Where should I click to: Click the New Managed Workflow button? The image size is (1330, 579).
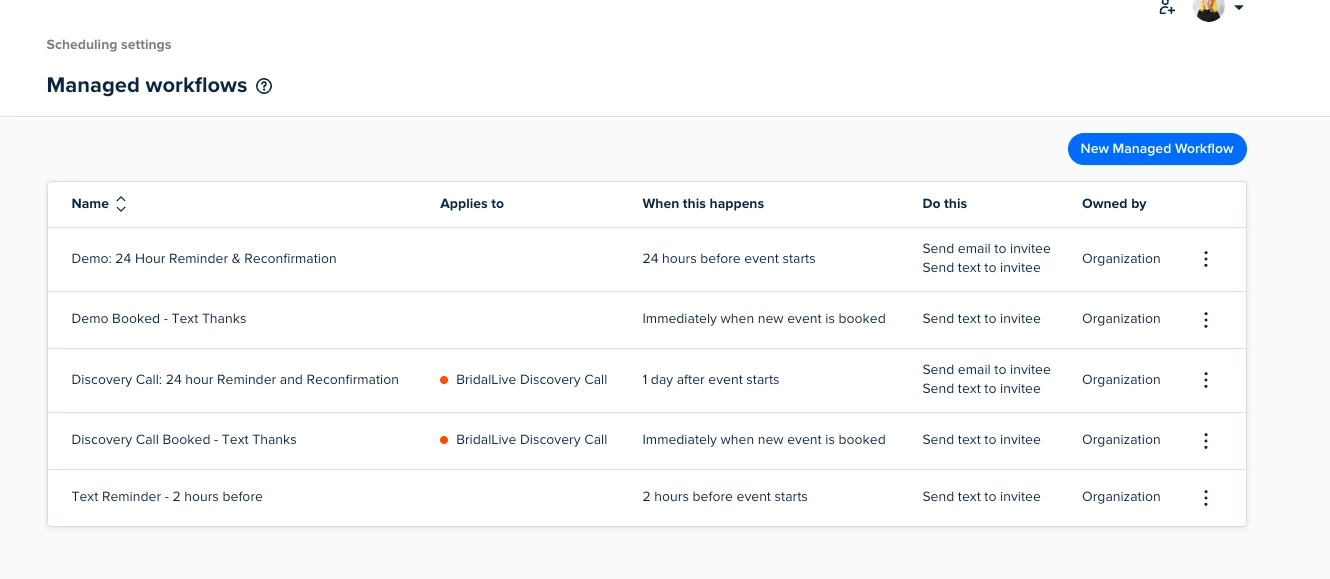pyautogui.click(x=1157, y=149)
